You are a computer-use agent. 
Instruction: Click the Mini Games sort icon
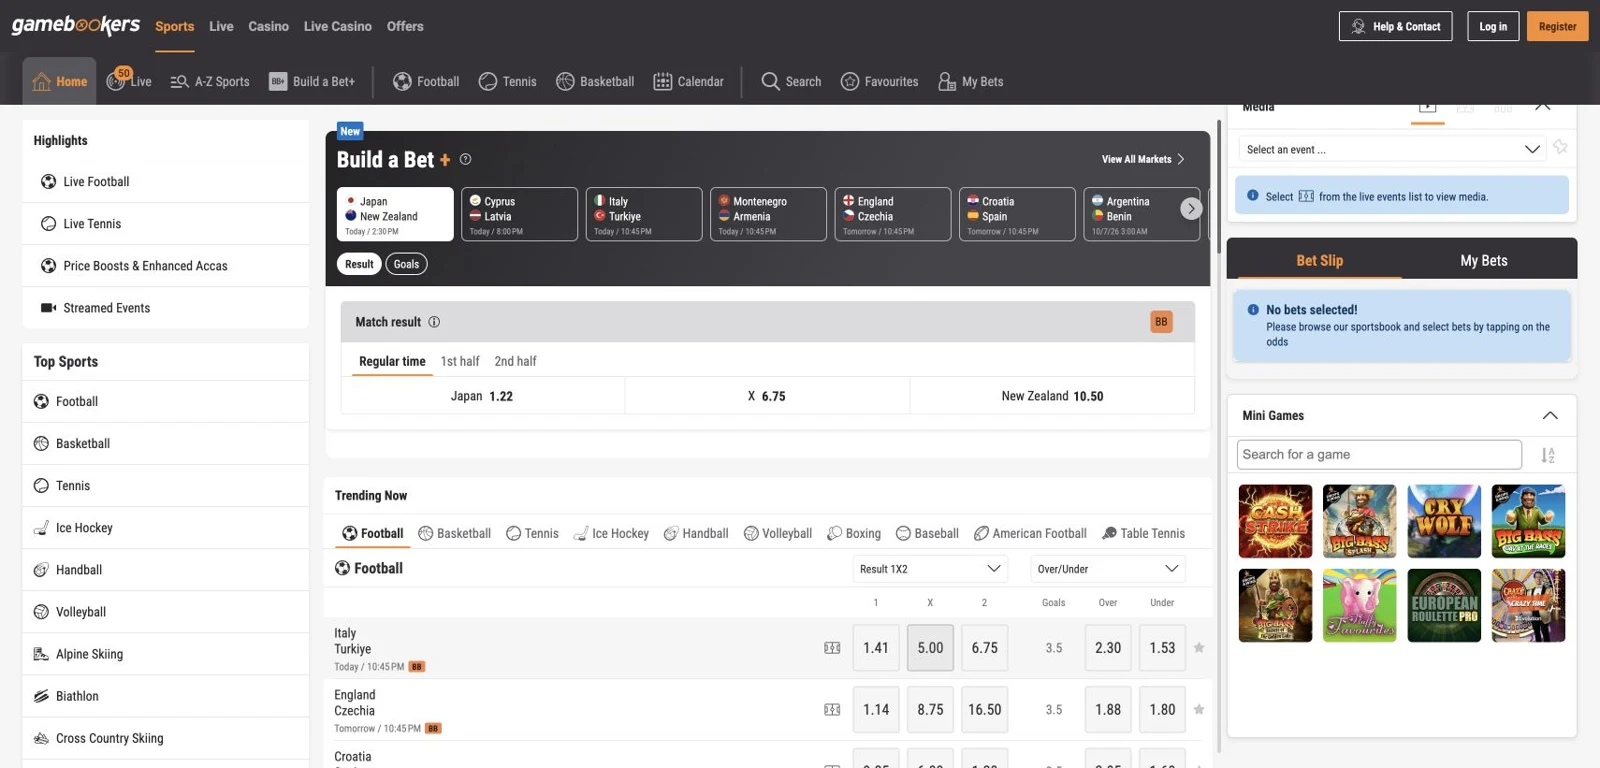click(1548, 455)
